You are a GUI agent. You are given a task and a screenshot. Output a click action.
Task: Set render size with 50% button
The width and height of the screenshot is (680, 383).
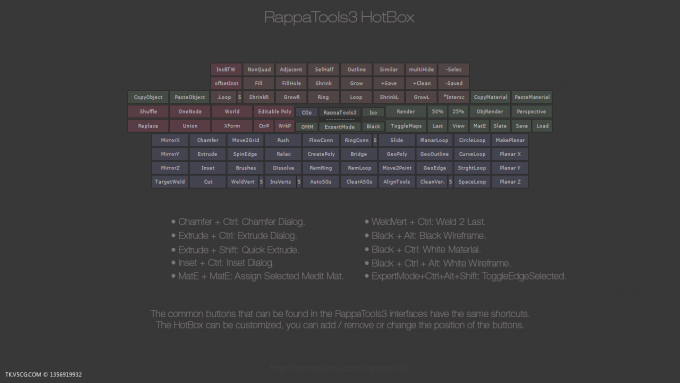pos(437,111)
